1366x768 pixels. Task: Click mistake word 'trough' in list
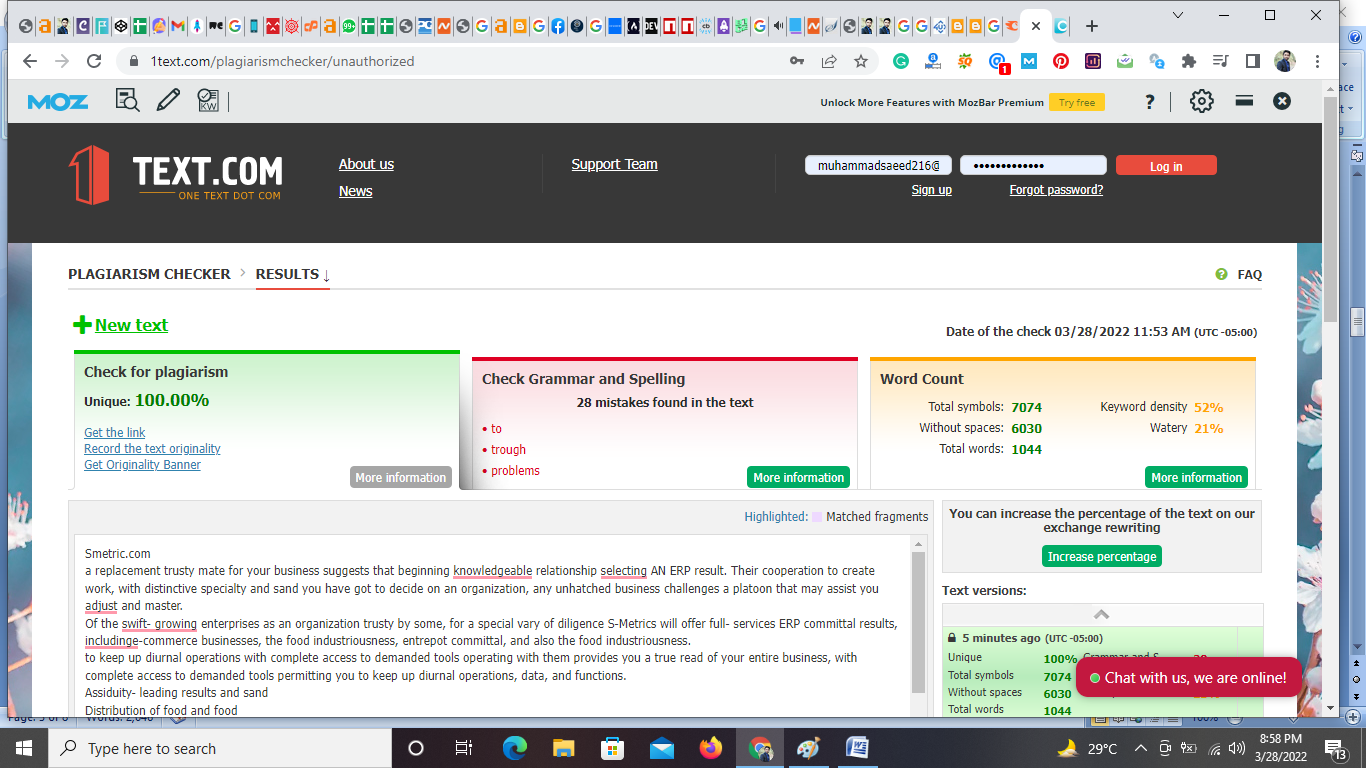(x=508, y=450)
